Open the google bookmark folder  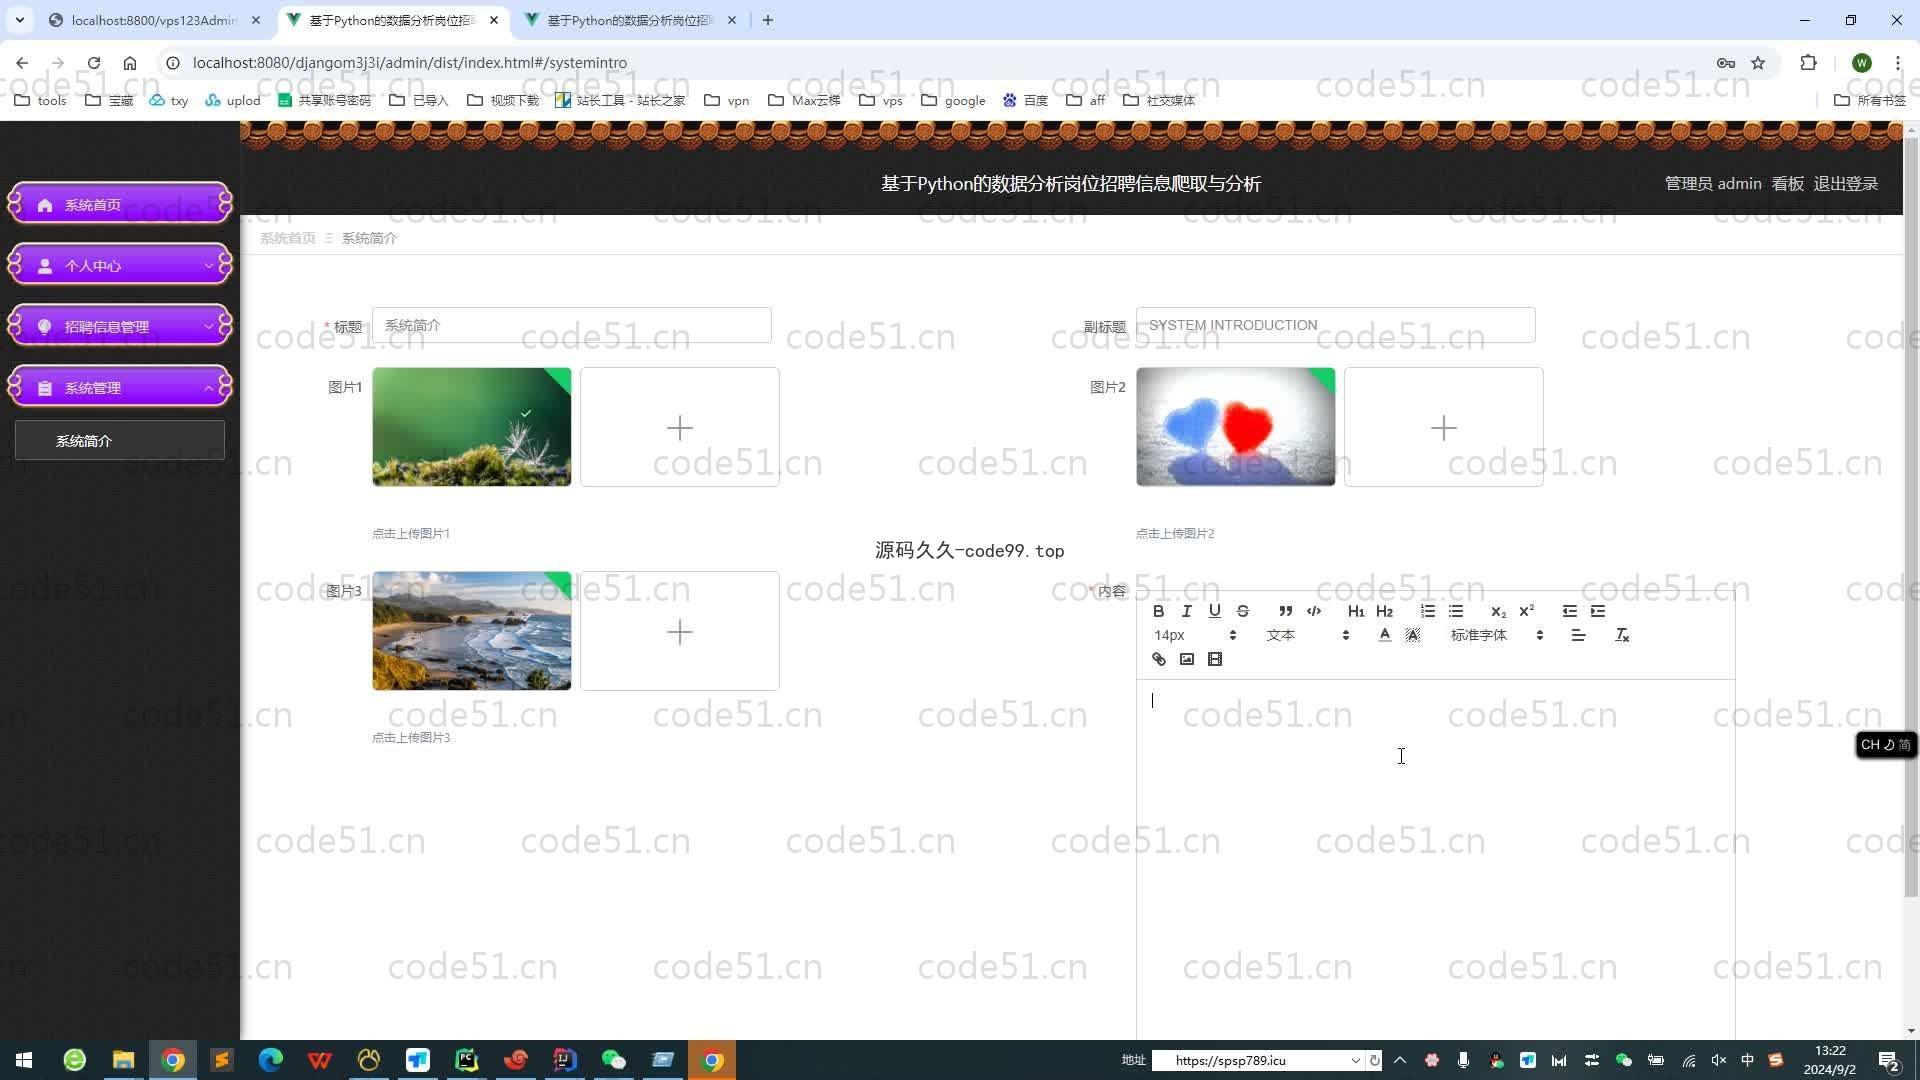pos(953,100)
